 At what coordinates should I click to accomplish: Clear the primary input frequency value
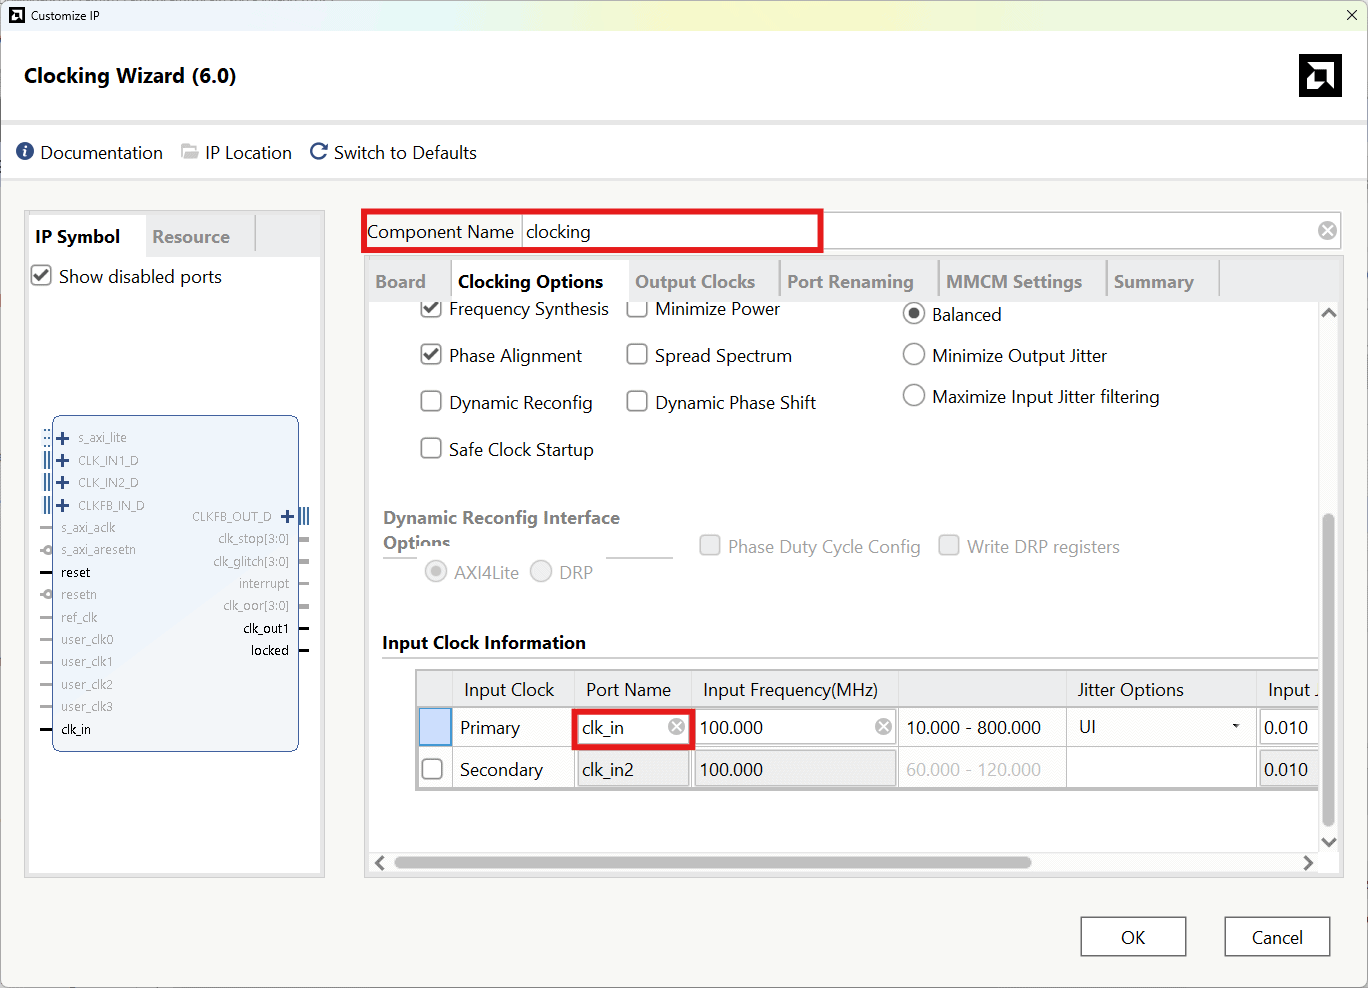(x=883, y=727)
